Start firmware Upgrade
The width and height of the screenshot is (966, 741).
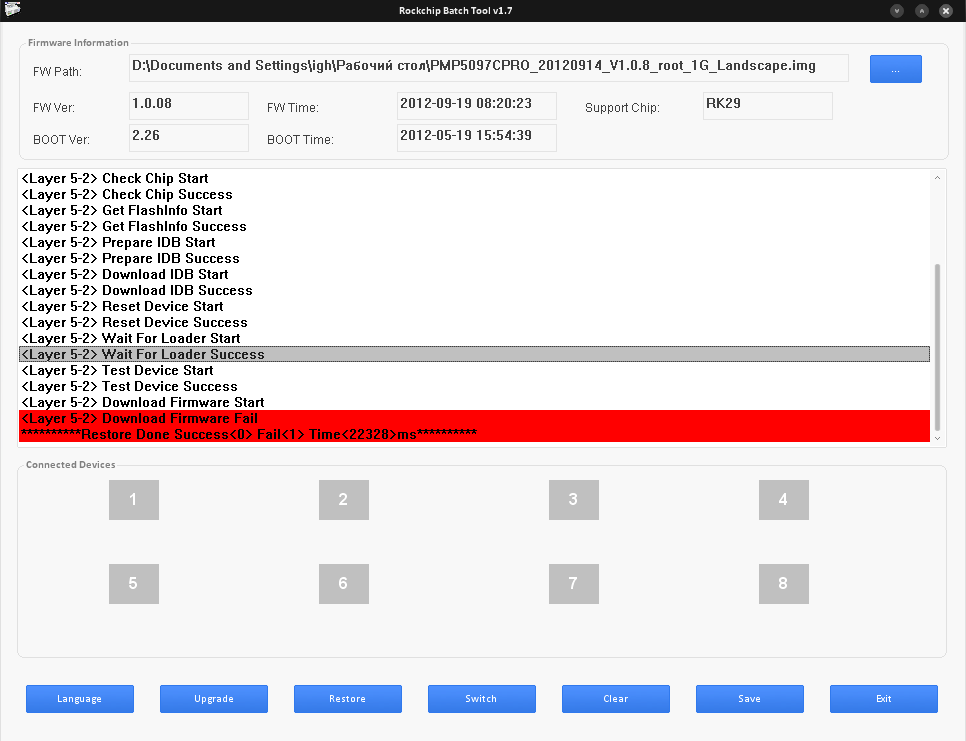tap(214, 698)
